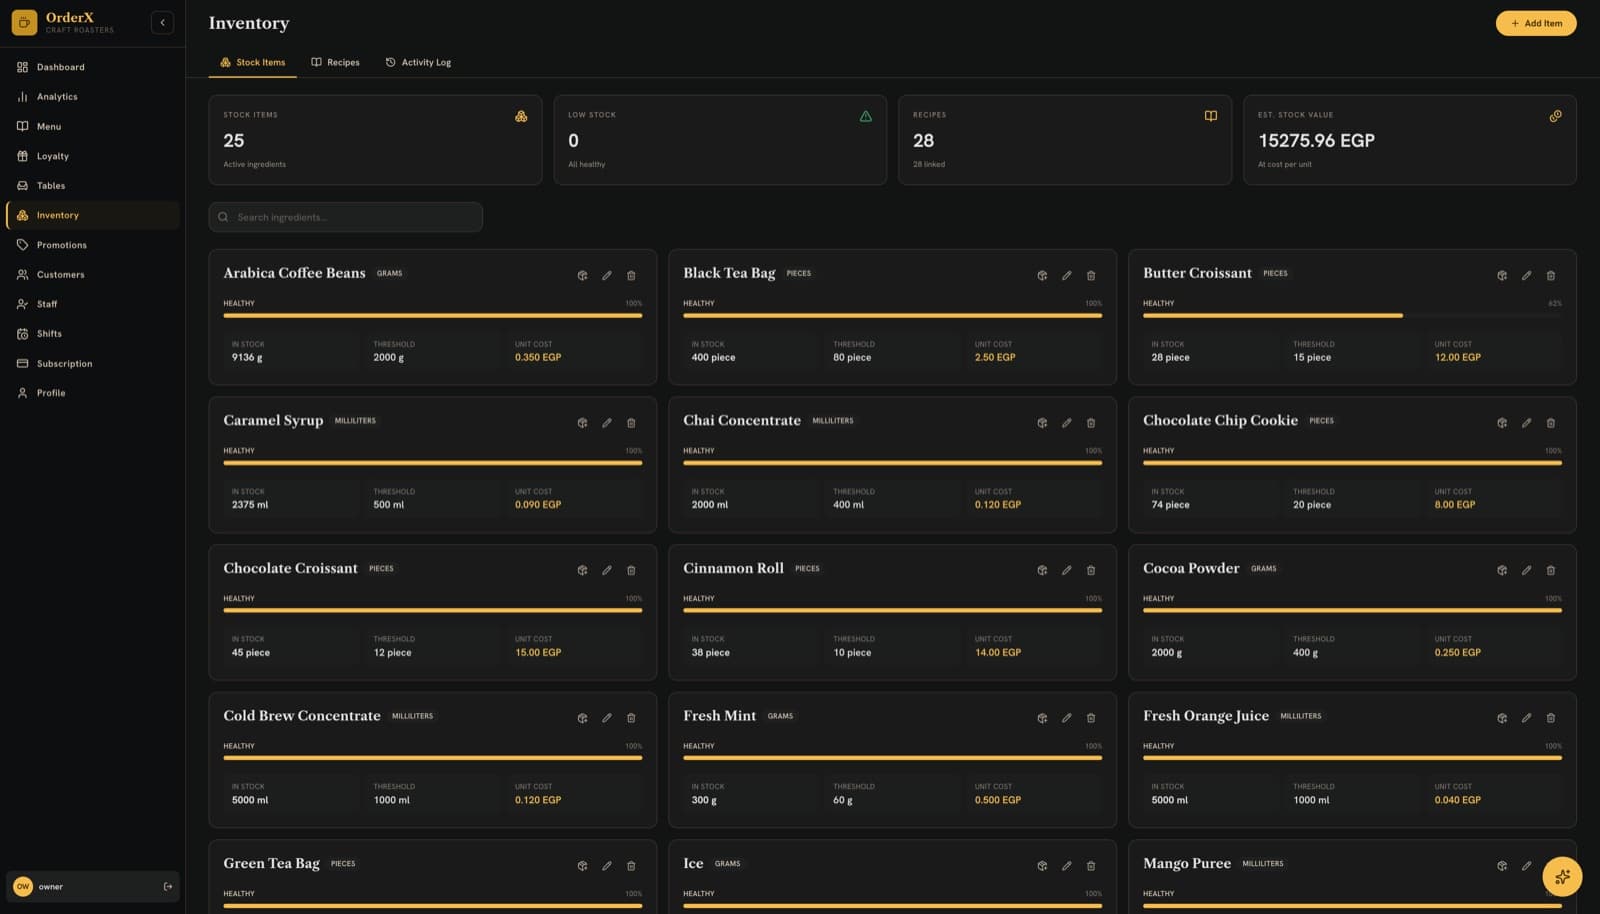Delete the Chocolate Chip Cookie item
Screen dimensions: 1600x914
tap(1551, 423)
